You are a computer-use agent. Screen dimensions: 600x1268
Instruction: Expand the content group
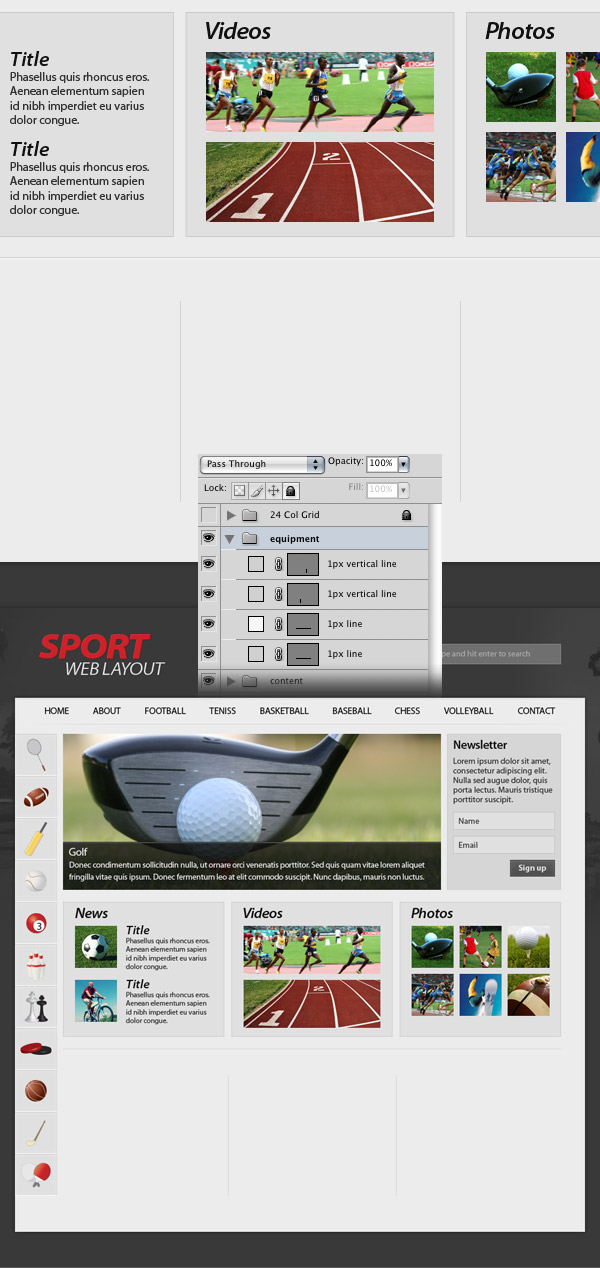[230, 681]
